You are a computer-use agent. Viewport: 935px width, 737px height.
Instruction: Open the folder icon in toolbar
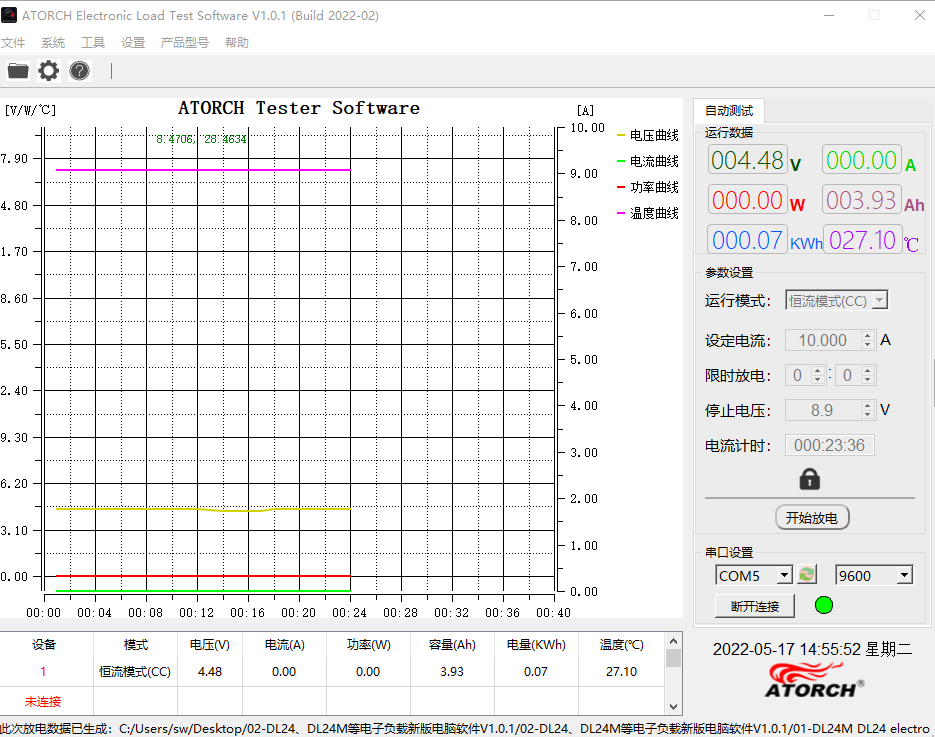point(18,71)
